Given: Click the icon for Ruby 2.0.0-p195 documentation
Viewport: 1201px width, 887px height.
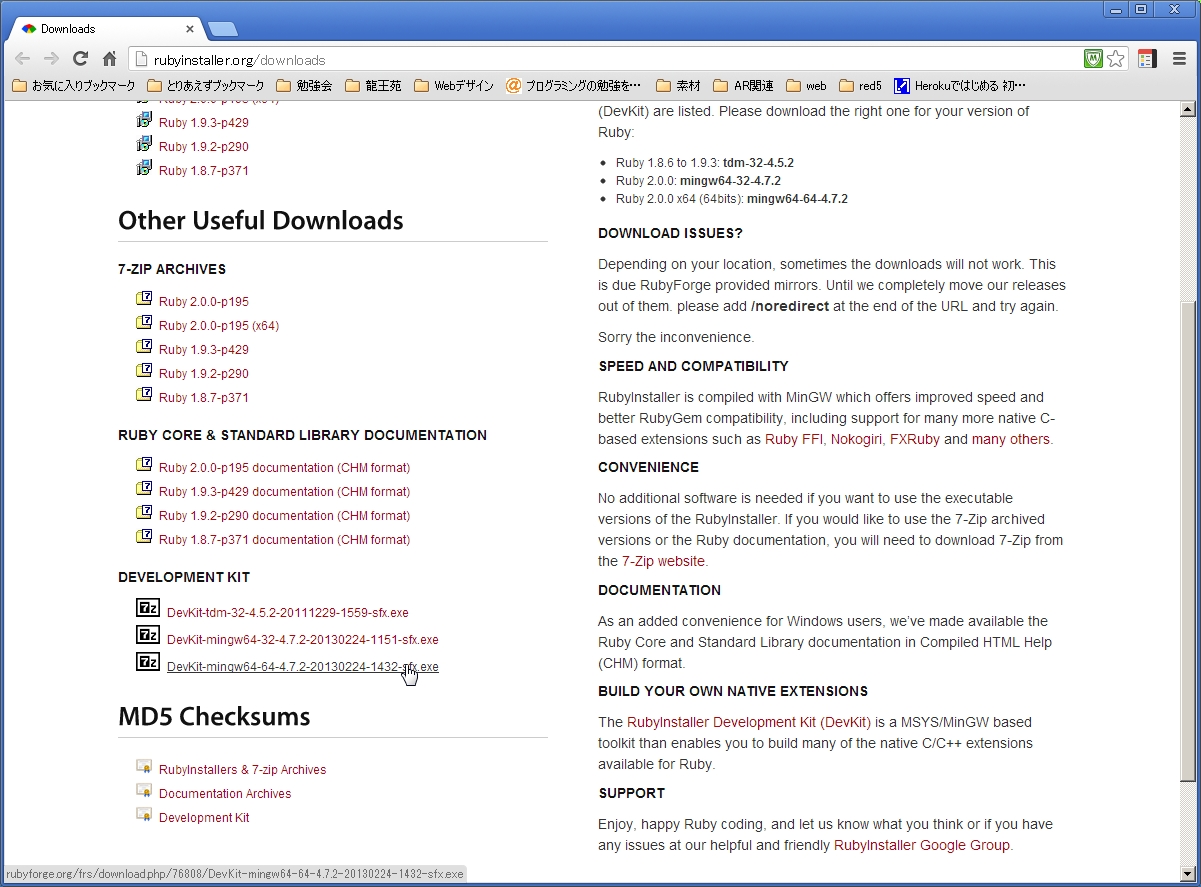Looking at the screenshot, I should [x=144, y=465].
